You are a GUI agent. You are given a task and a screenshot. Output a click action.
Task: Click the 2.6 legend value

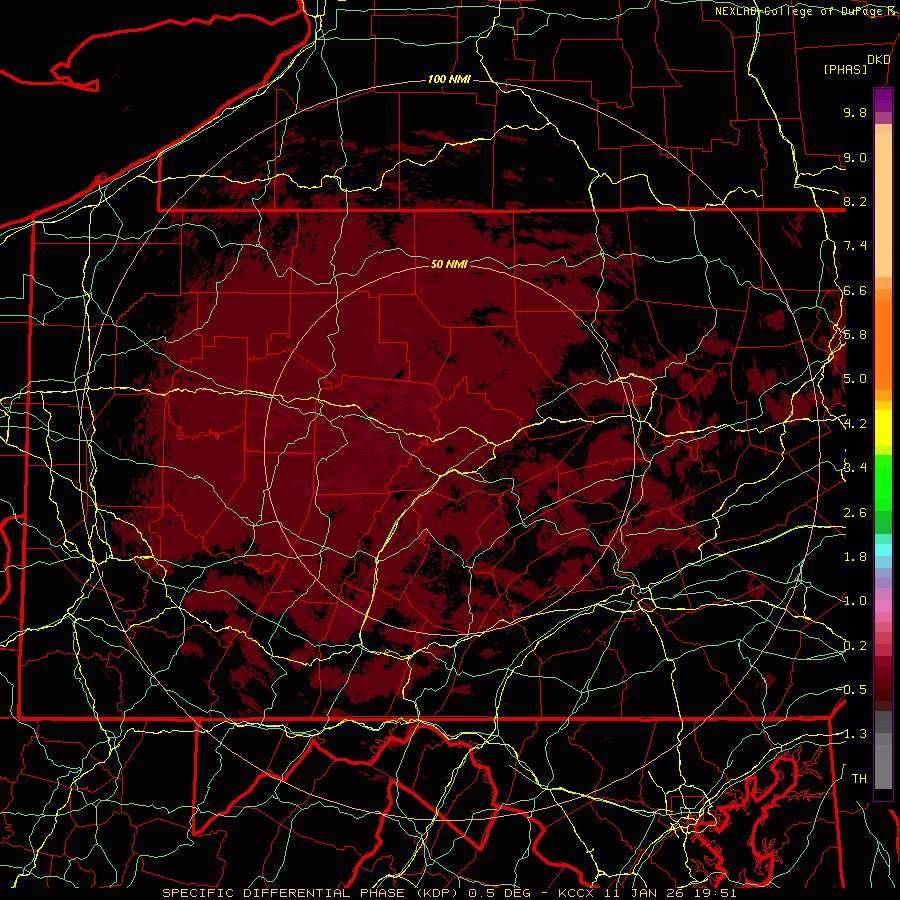pos(855,513)
